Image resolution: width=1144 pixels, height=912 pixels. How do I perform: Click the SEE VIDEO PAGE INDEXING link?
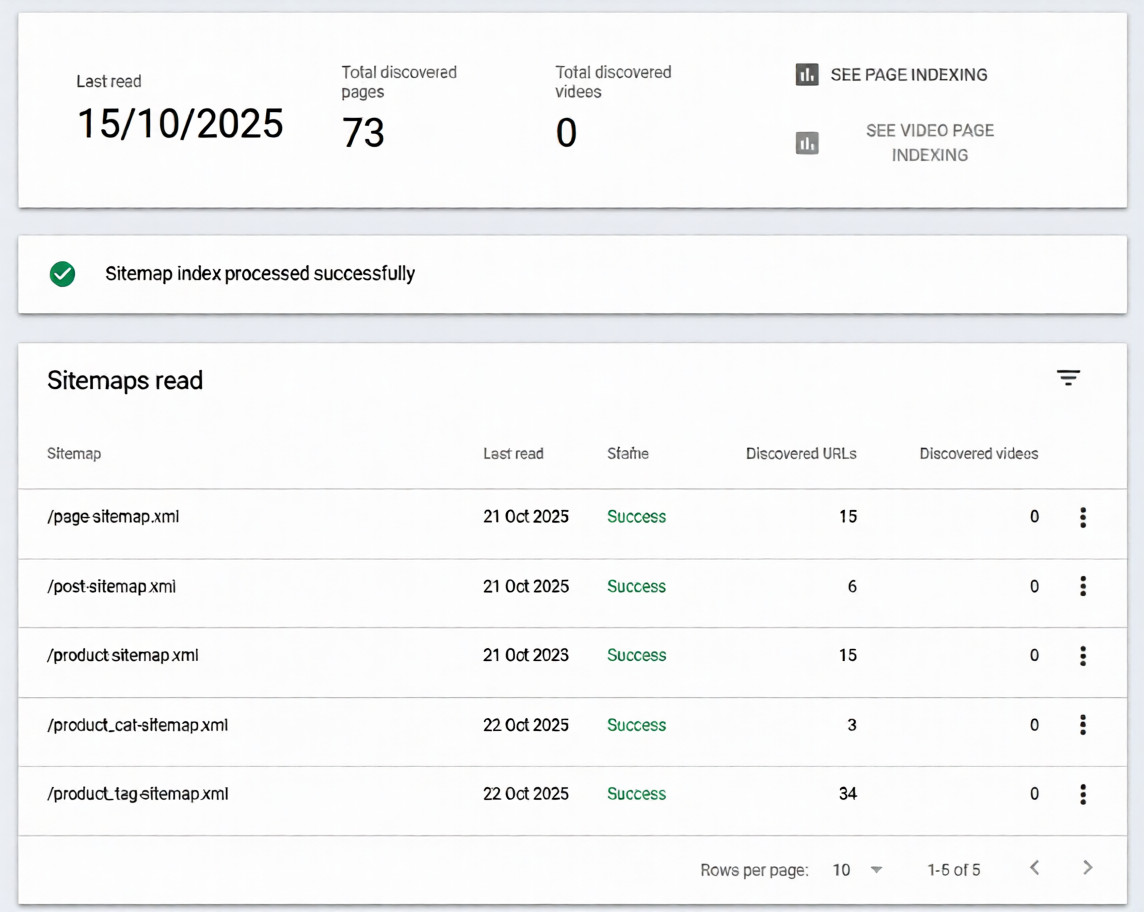929,142
